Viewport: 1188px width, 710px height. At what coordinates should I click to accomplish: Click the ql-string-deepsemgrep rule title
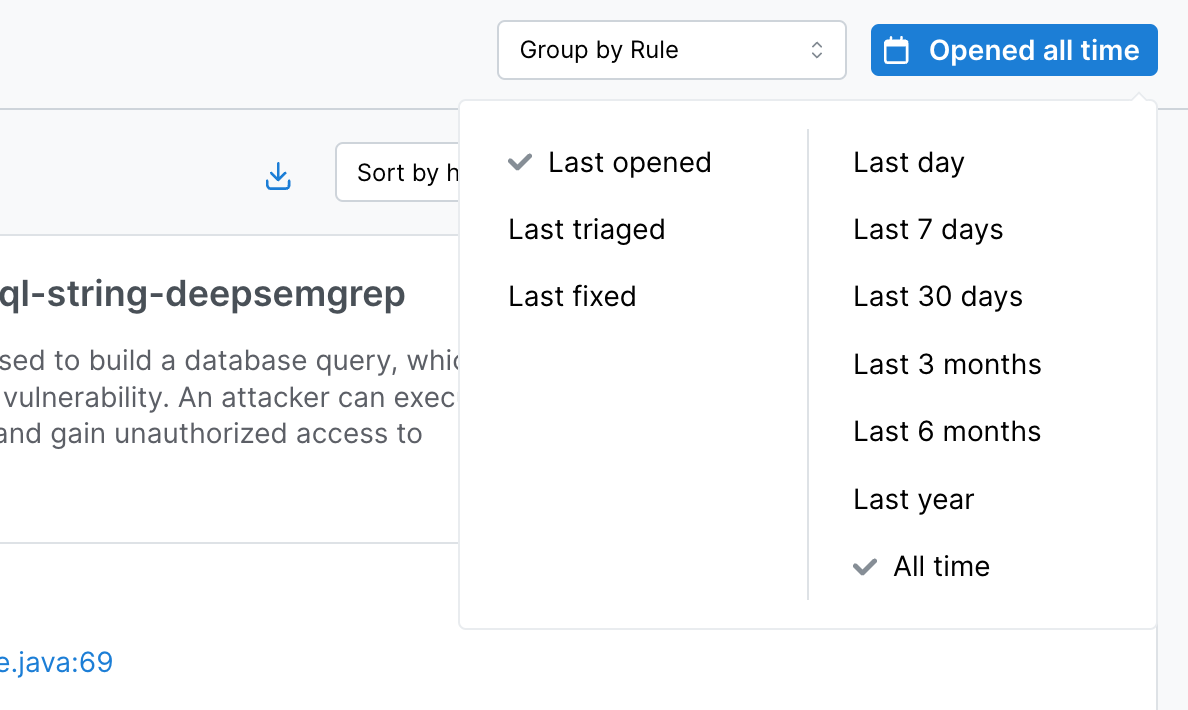[202, 294]
